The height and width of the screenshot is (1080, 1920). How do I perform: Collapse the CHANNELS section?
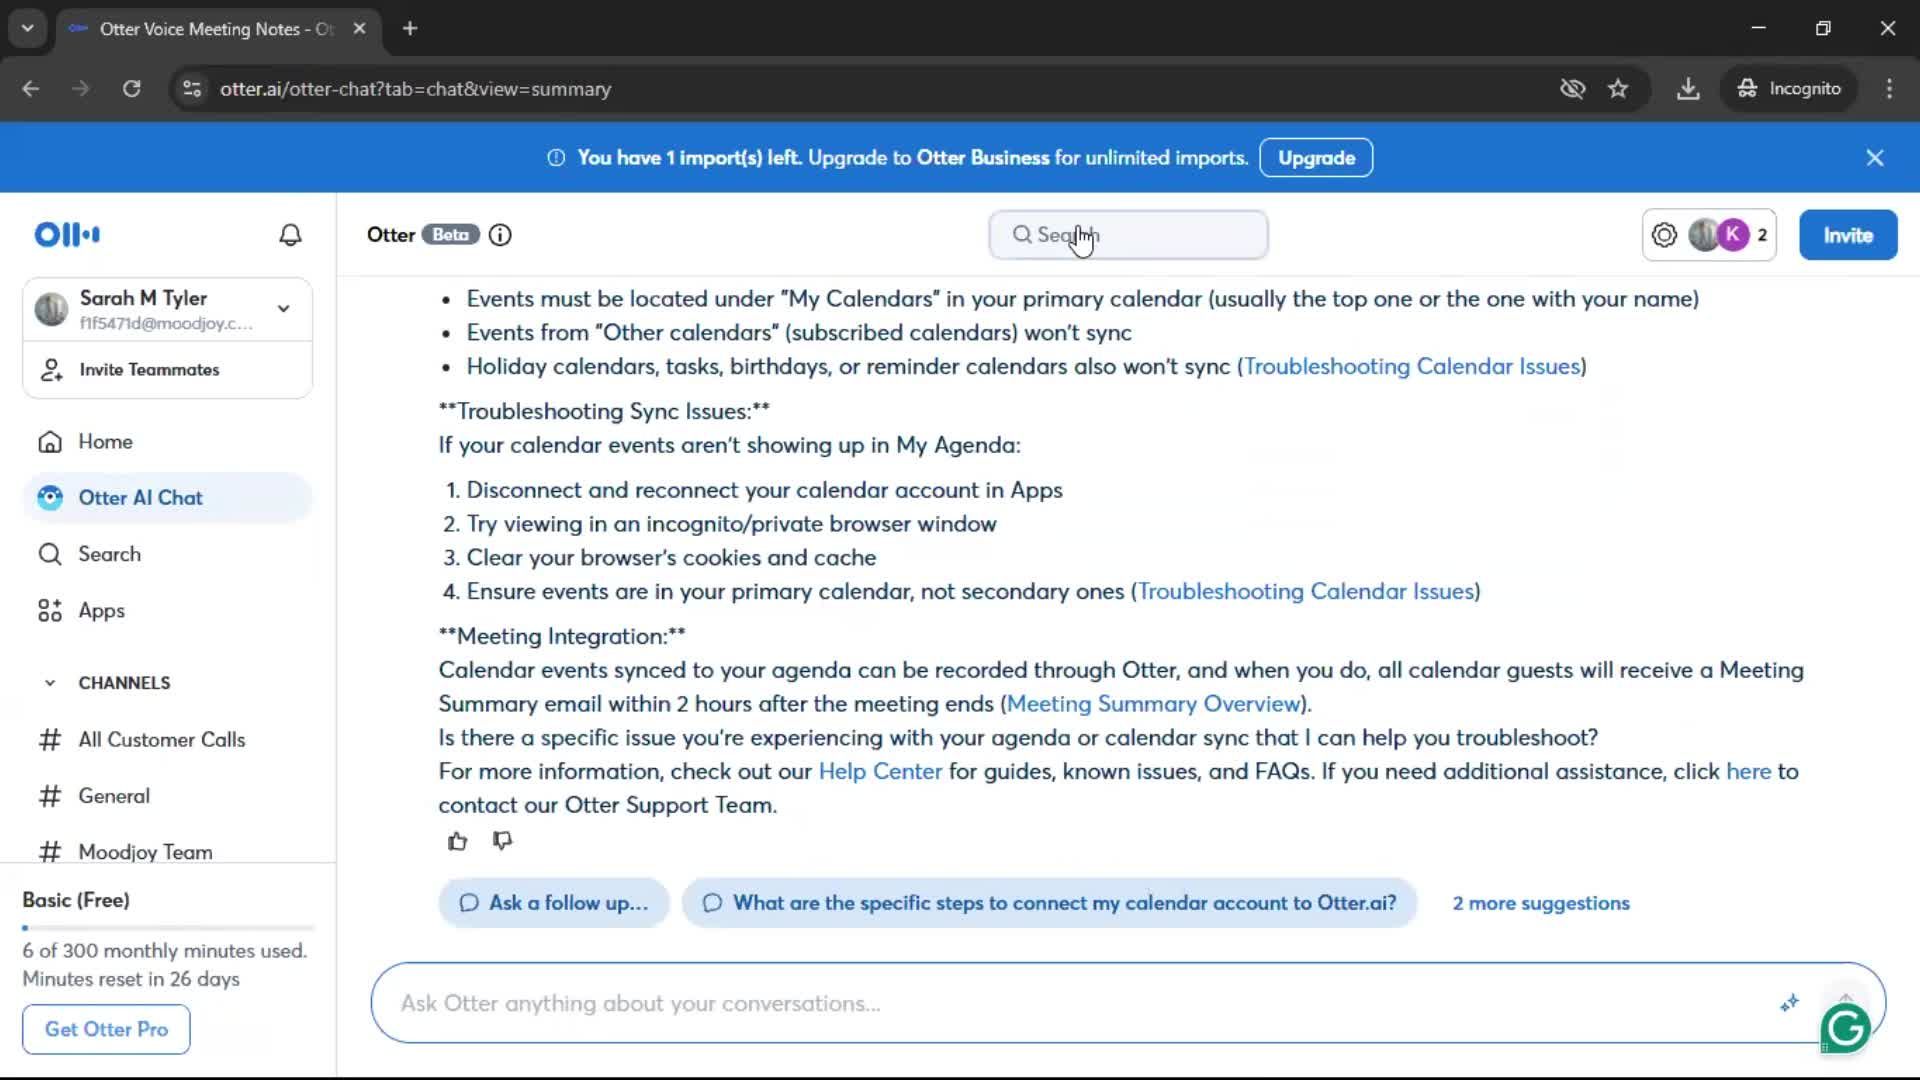50,683
